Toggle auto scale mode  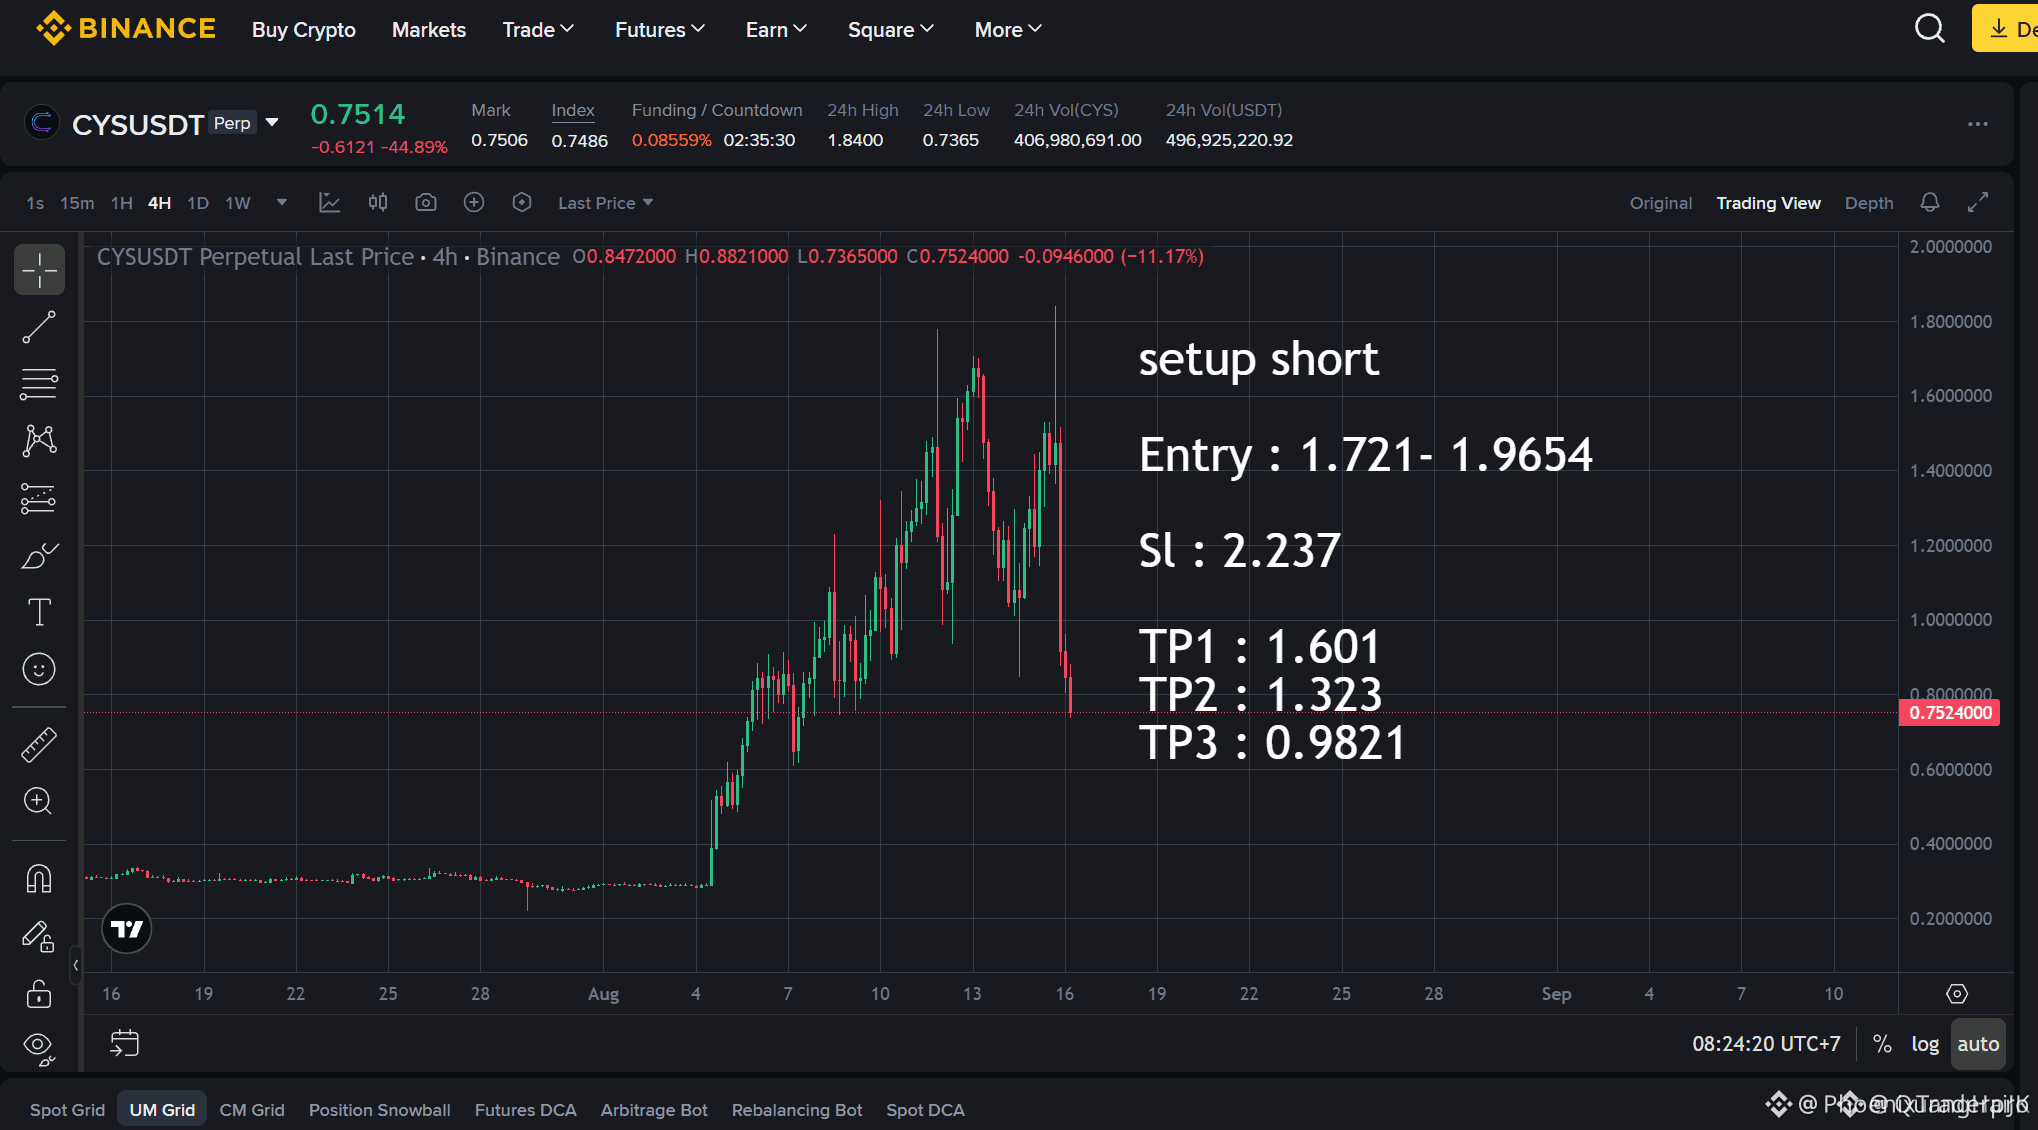tap(1978, 1044)
